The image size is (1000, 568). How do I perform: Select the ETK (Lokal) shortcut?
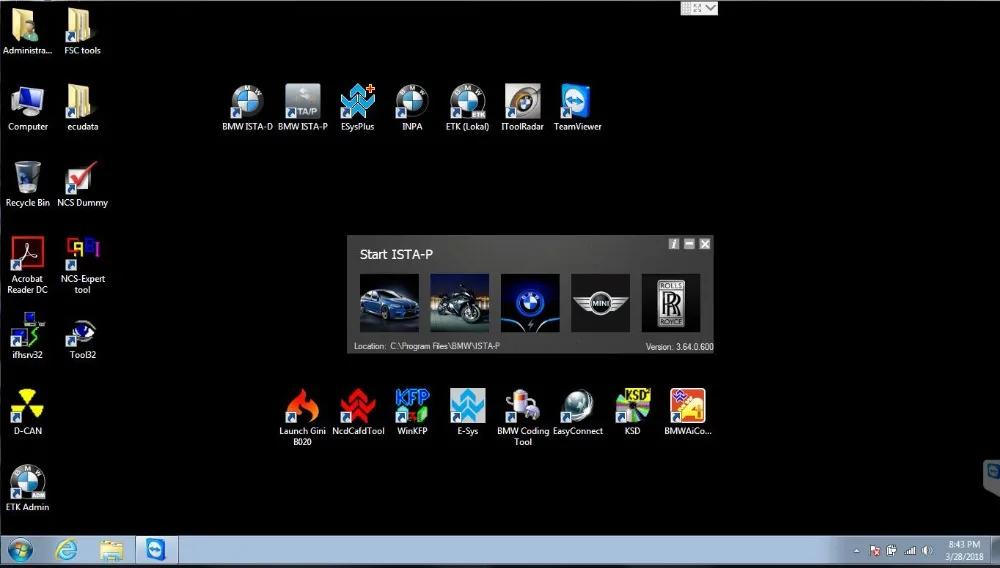point(467,108)
